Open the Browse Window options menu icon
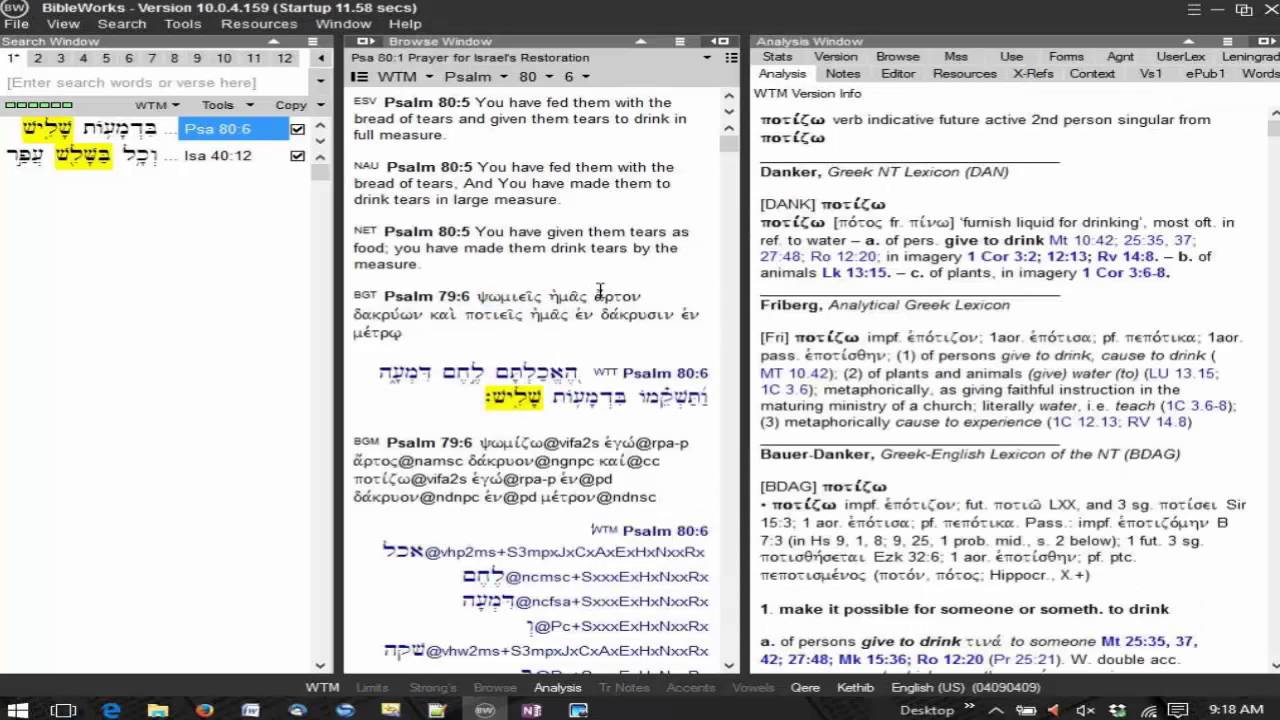Viewport: 1280px width, 720px height. pos(680,41)
